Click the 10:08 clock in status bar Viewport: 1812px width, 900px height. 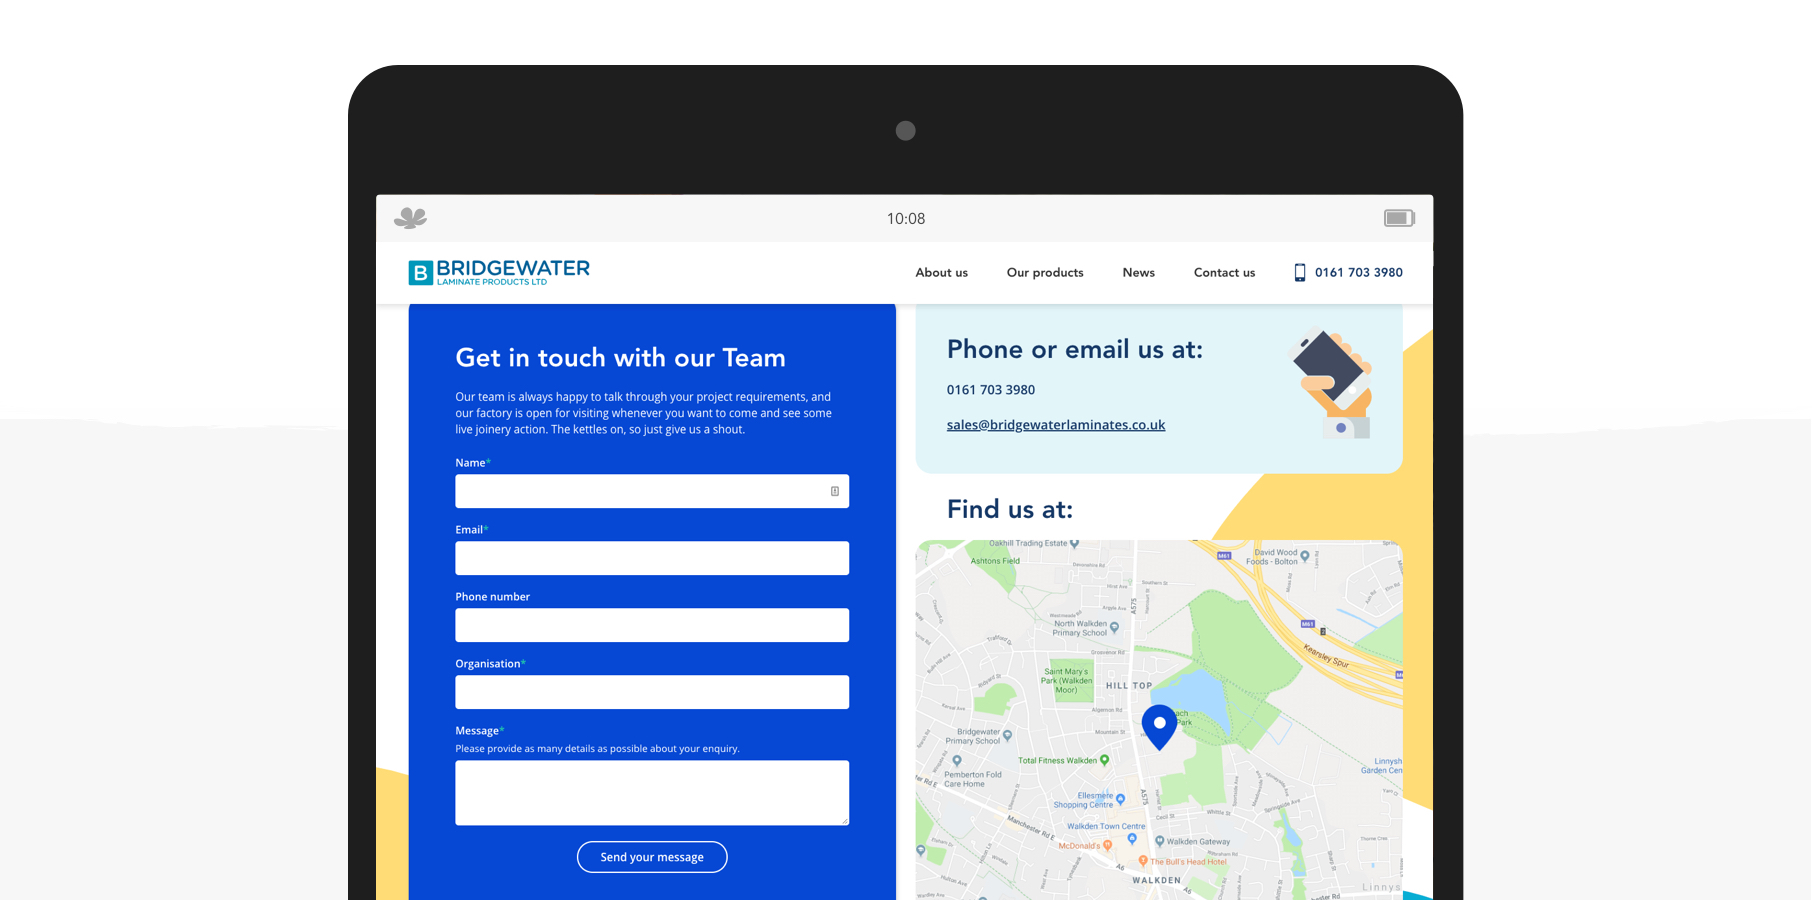point(906,218)
